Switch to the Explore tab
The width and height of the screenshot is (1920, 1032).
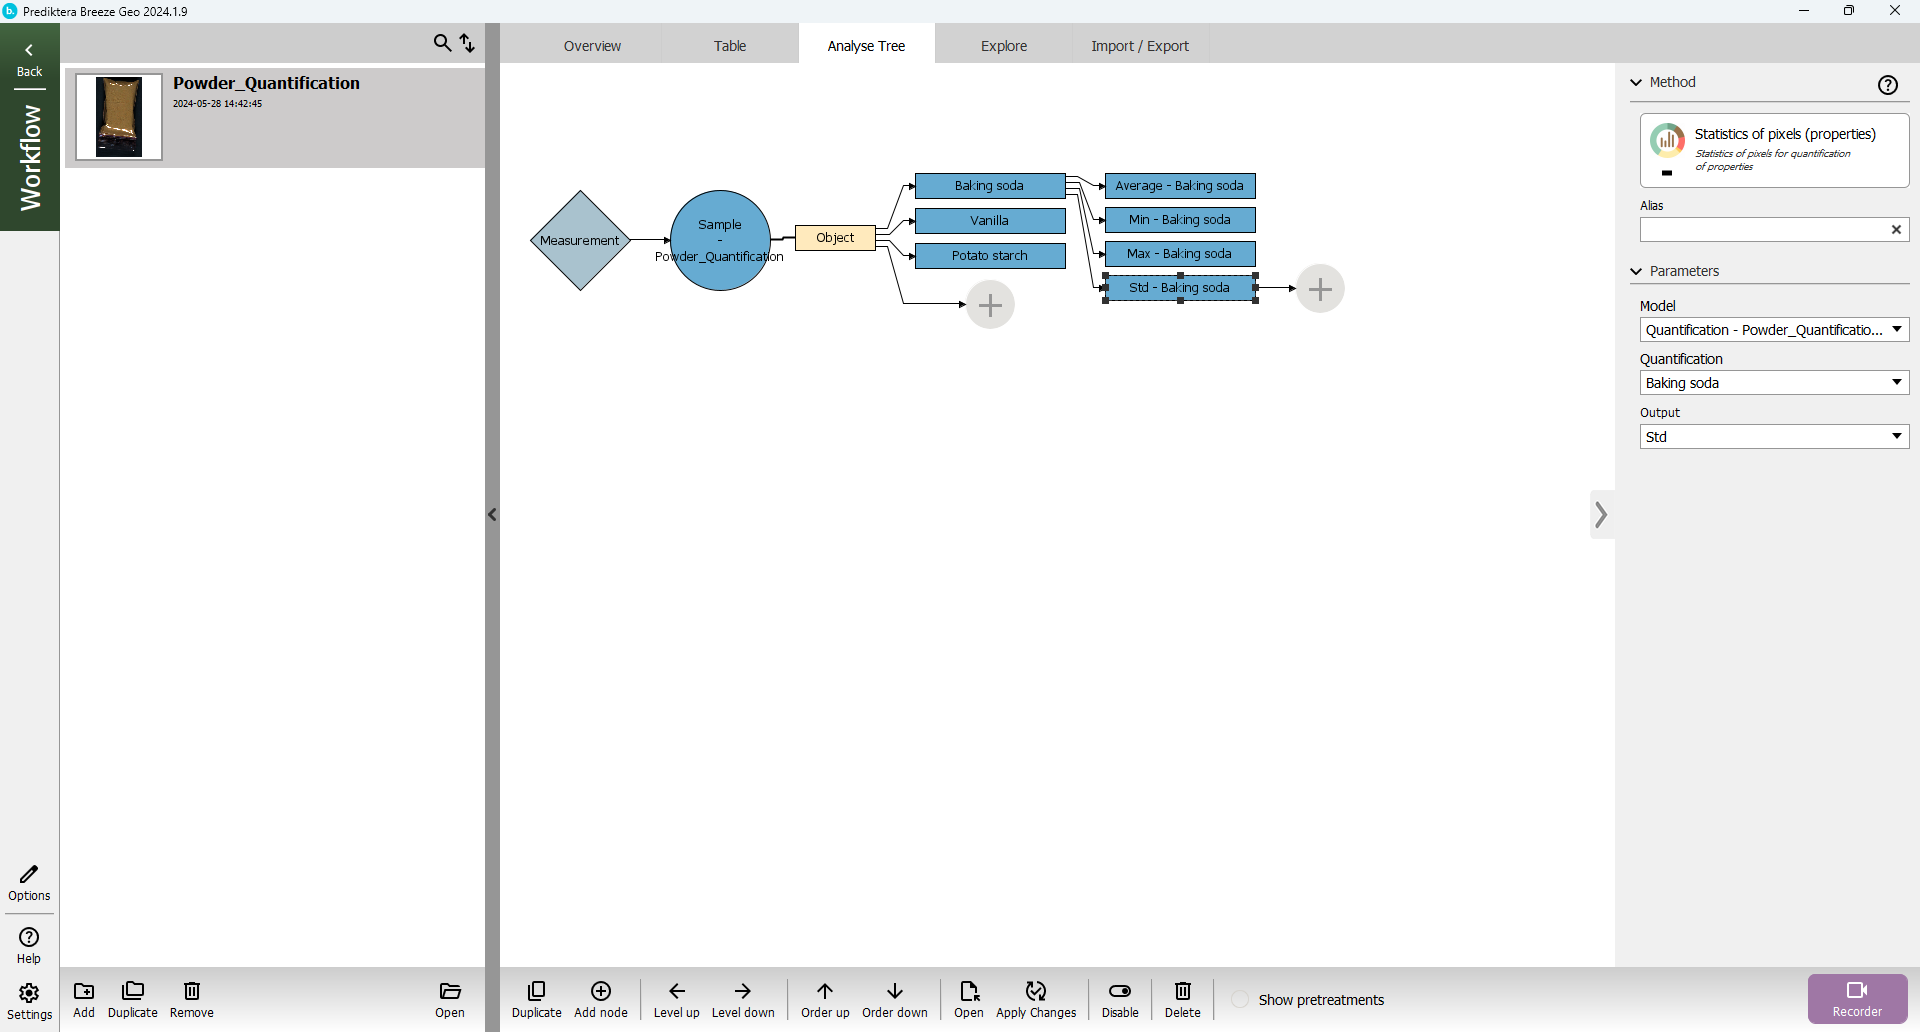[1003, 46]
